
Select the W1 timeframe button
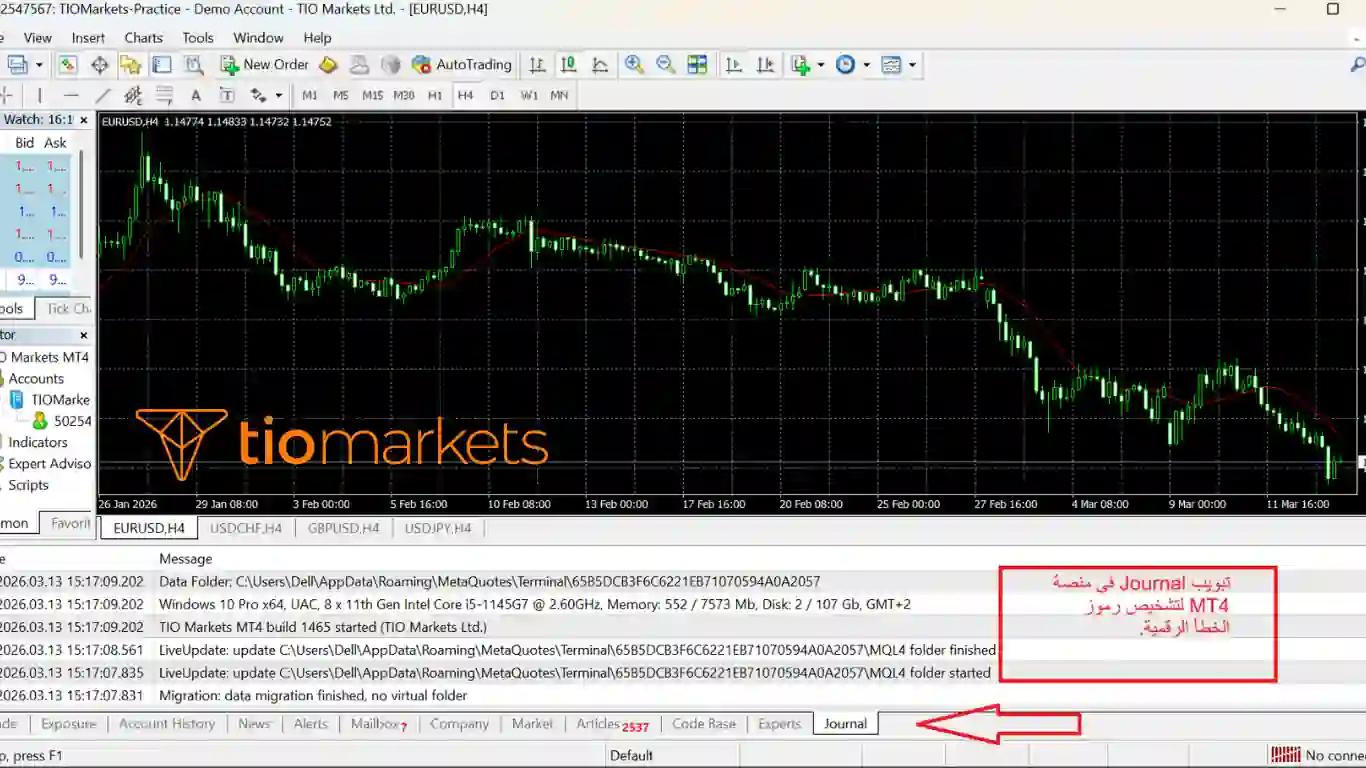click(x=529, y=96)
